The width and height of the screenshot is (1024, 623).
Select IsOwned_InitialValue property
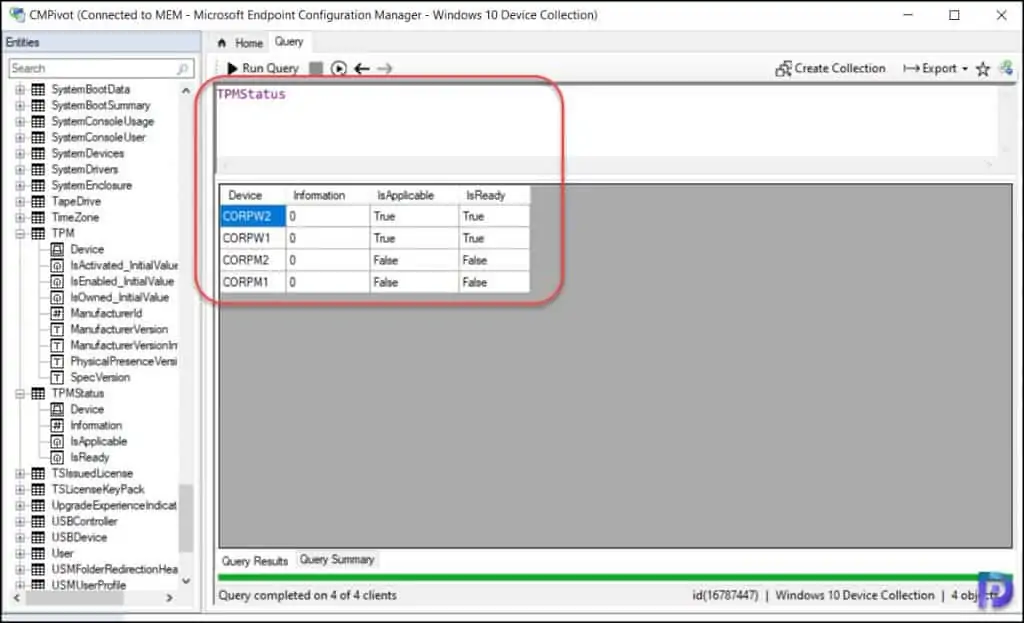tap(120, 297)
